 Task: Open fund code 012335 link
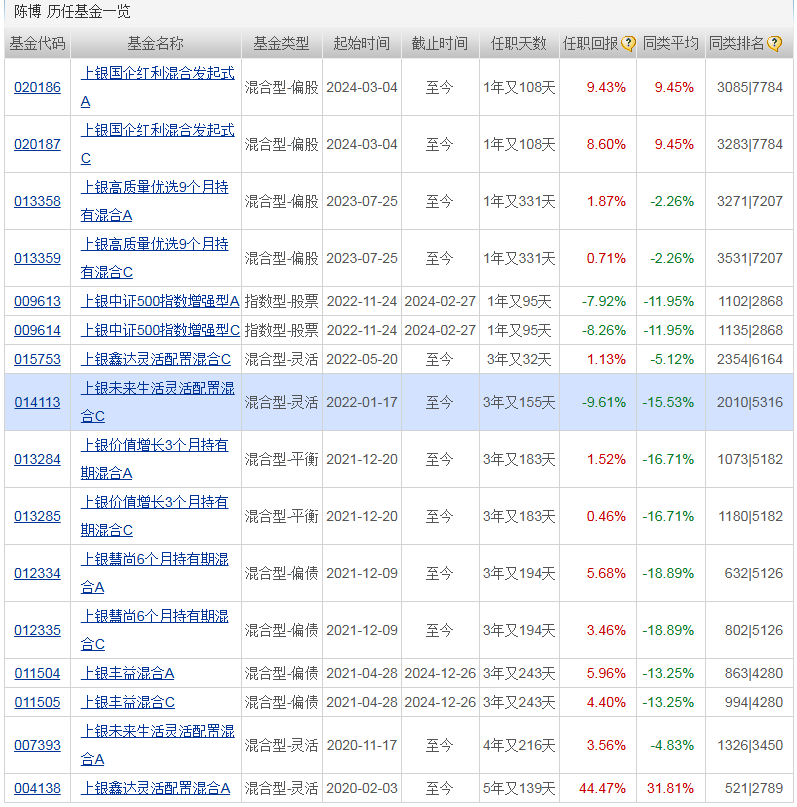[x=37, y=630]
